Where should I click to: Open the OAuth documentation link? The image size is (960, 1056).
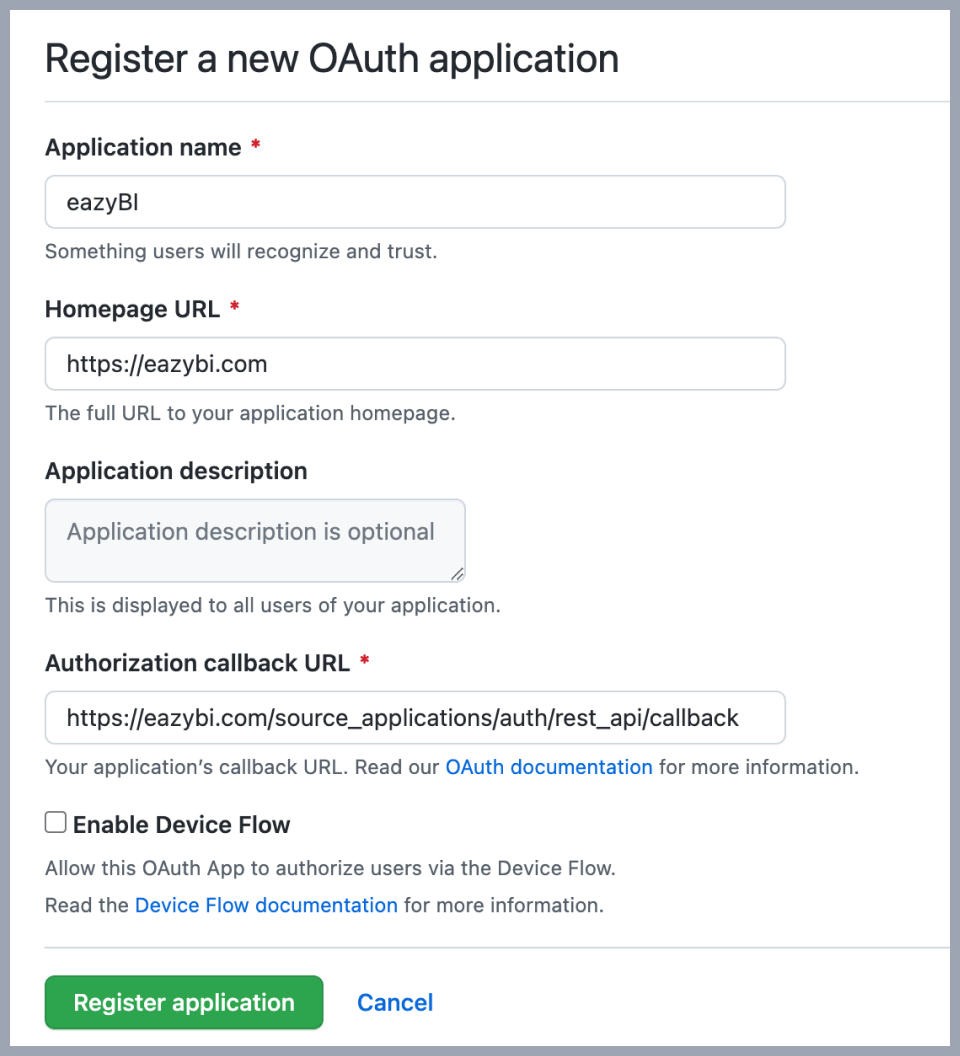point(549,767)
